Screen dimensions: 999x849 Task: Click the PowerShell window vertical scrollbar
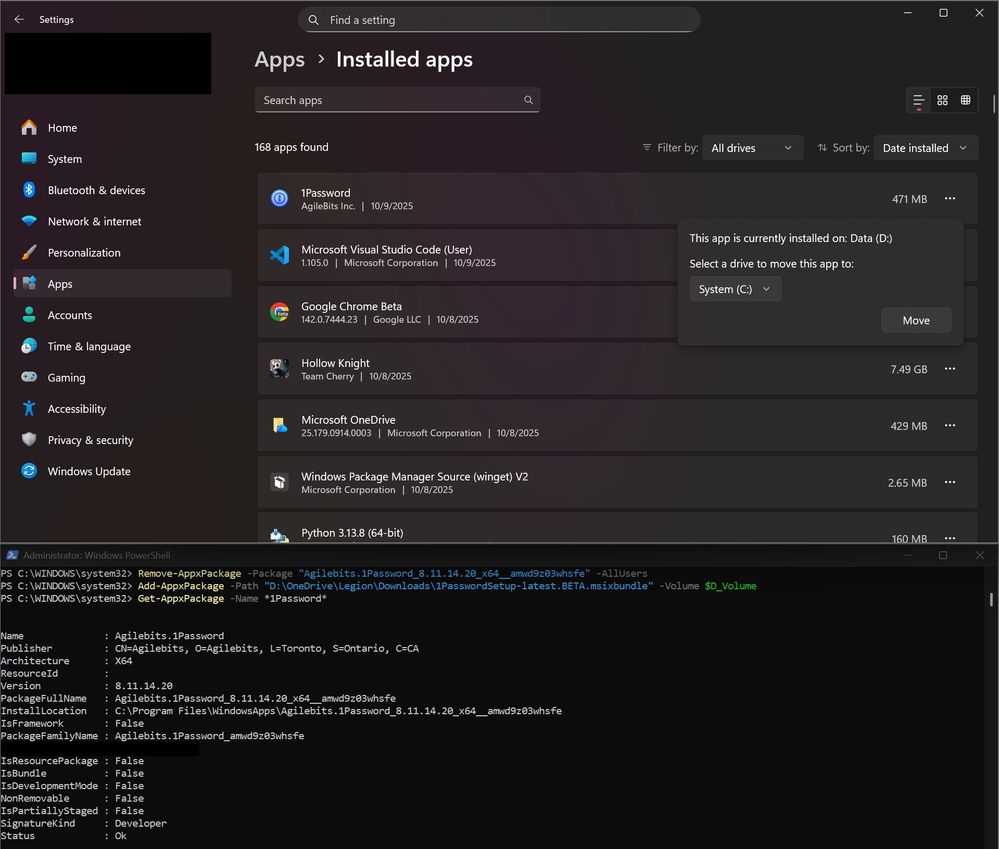click(x=992, y=600)
